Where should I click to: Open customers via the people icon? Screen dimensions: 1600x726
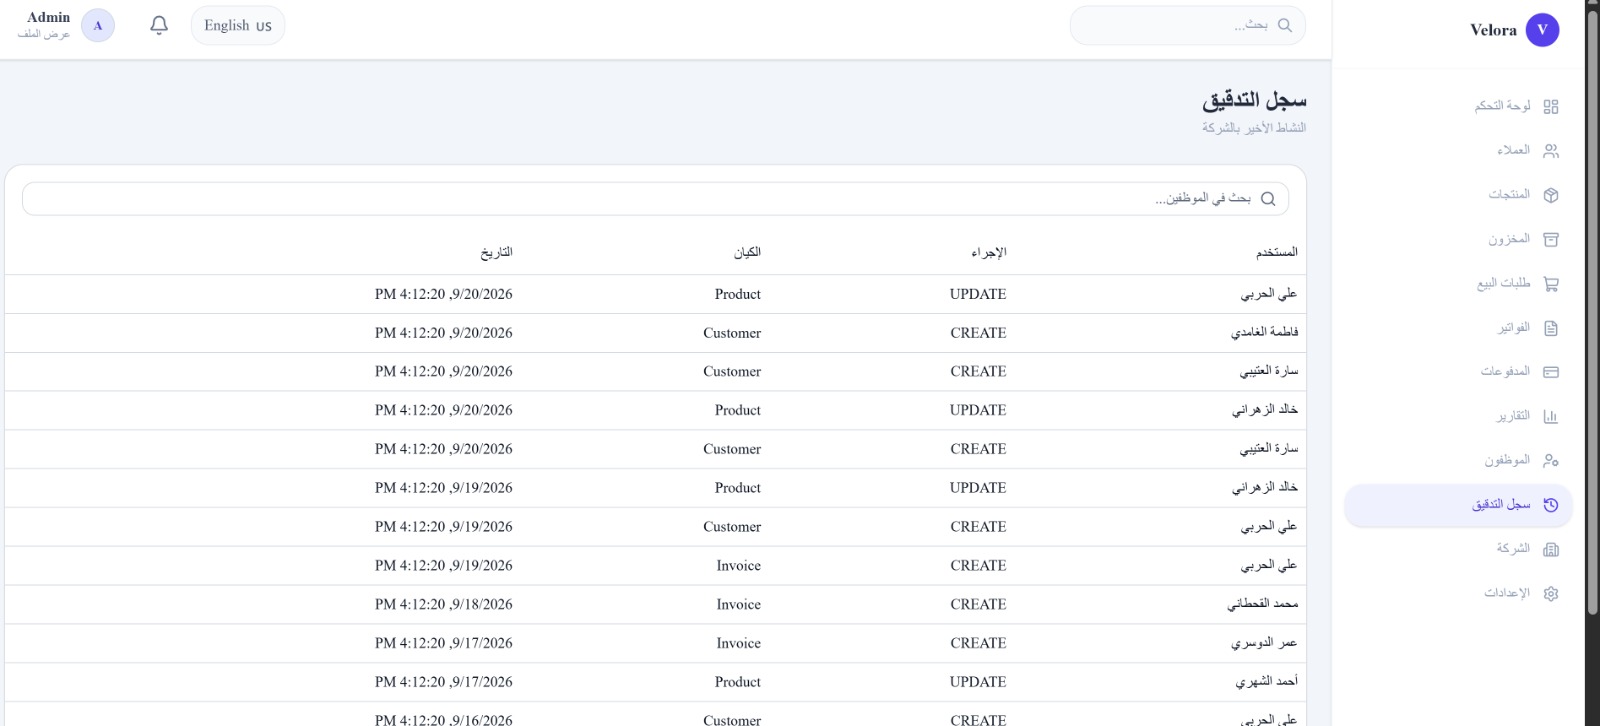pos(1551,151)
